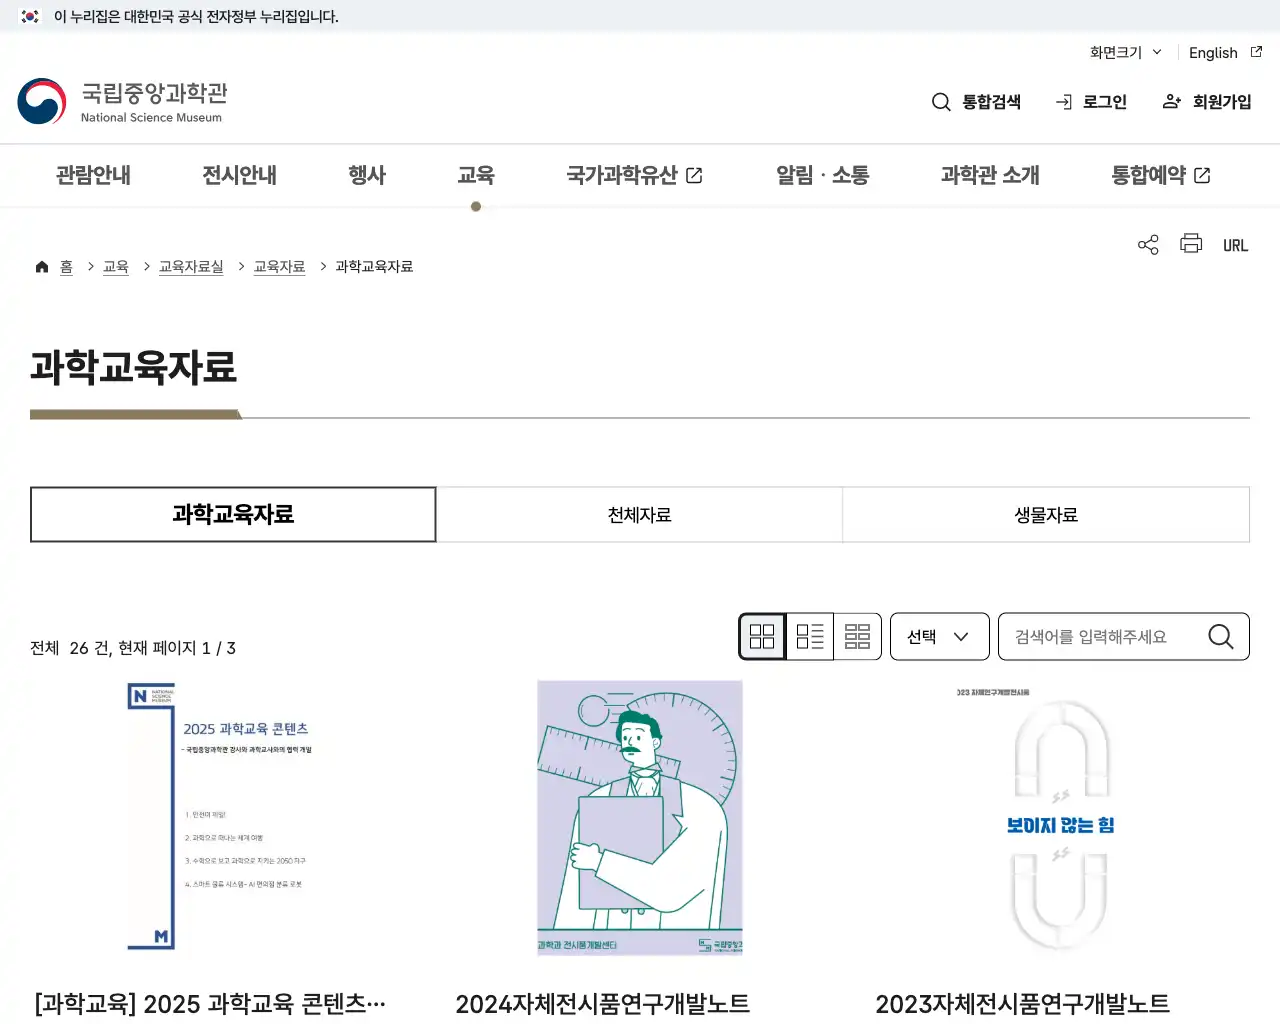Follow the 교육자료실 breadcrumb link
Viewport: 1280px width, 1024px height.
191,266
